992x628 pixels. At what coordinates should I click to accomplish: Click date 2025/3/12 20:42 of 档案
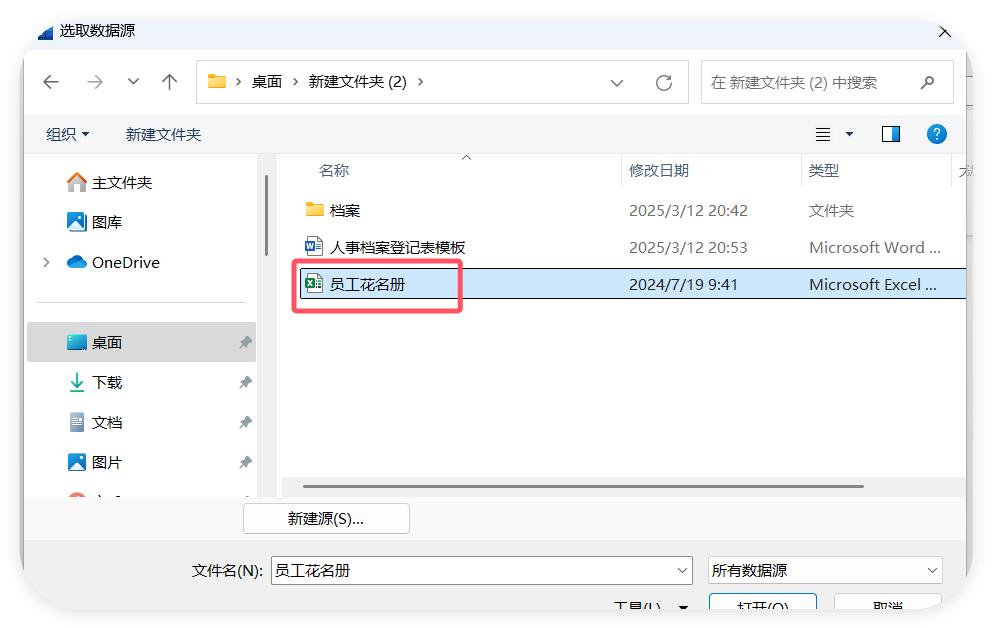pos(688,211)
